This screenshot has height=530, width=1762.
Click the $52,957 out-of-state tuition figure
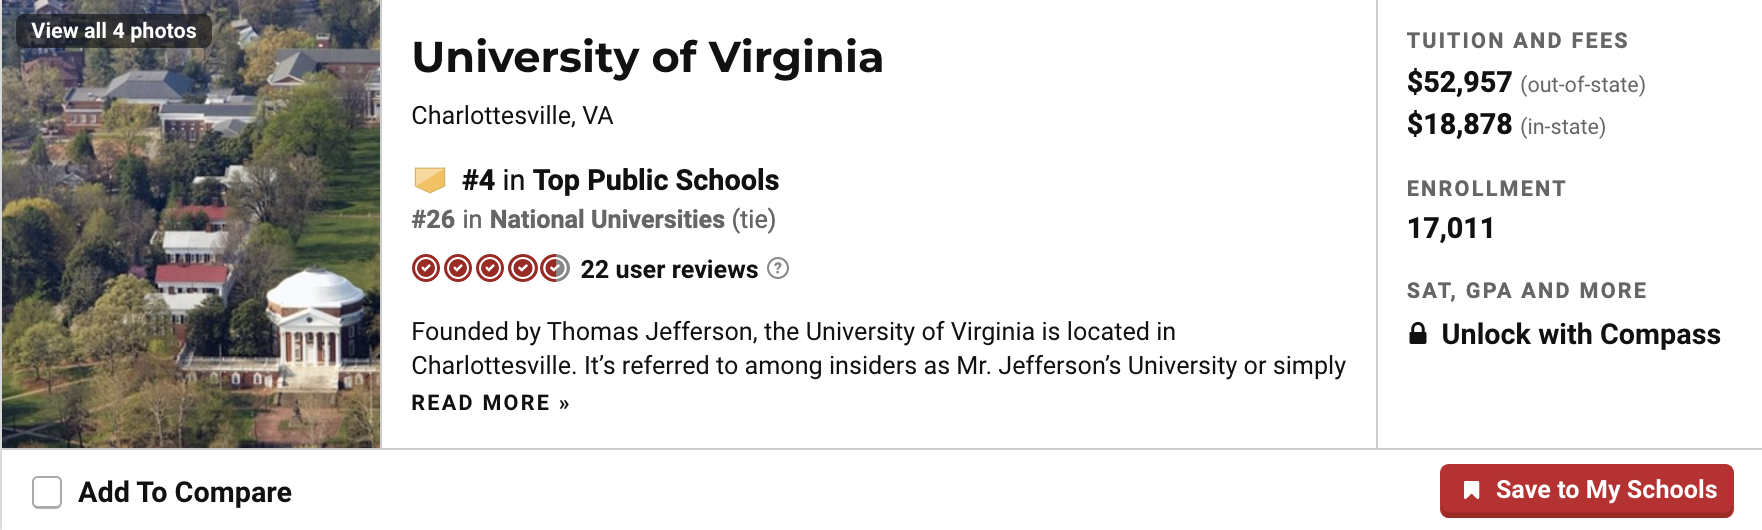click(1459, 82)
